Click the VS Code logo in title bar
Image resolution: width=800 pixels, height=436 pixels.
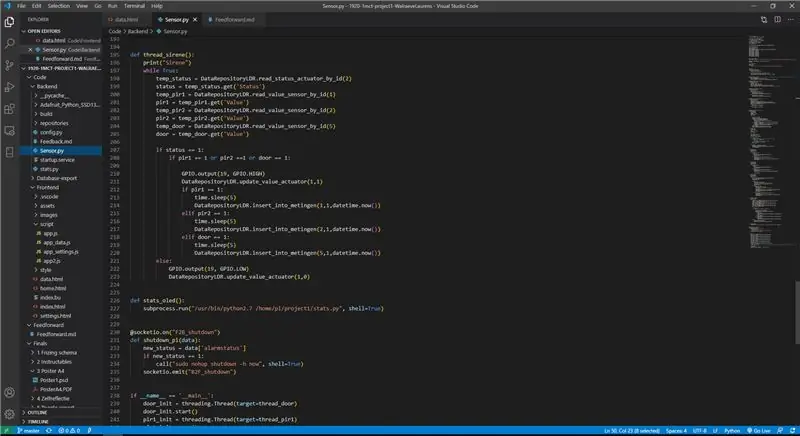click(x=7, y=6)
